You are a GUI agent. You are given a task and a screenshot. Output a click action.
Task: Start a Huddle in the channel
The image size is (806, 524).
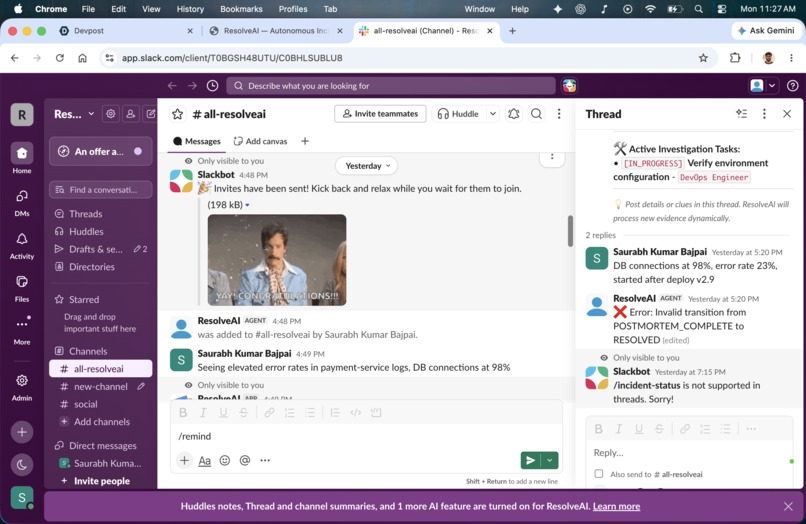pyautogui.click(x=458, y=114)
